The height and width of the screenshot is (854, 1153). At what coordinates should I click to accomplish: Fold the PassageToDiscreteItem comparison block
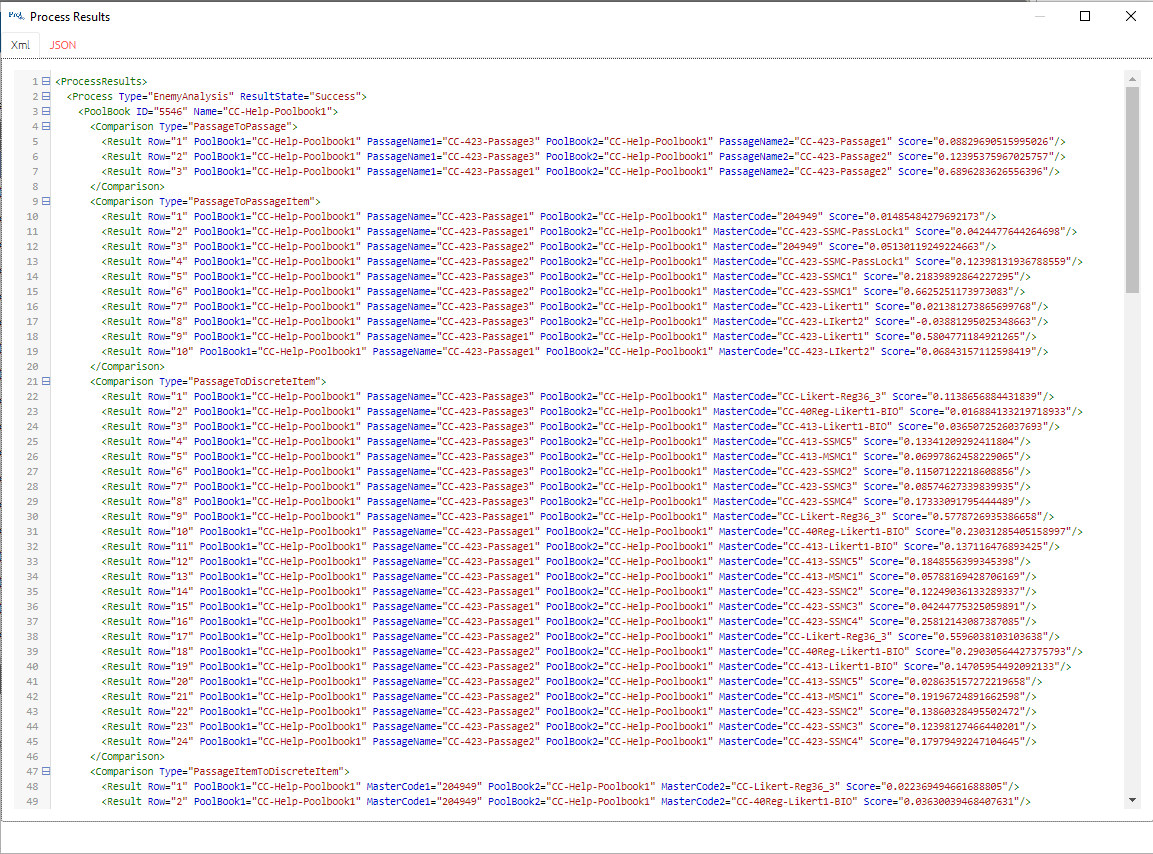pyautogui.click(x=46, y=381)
